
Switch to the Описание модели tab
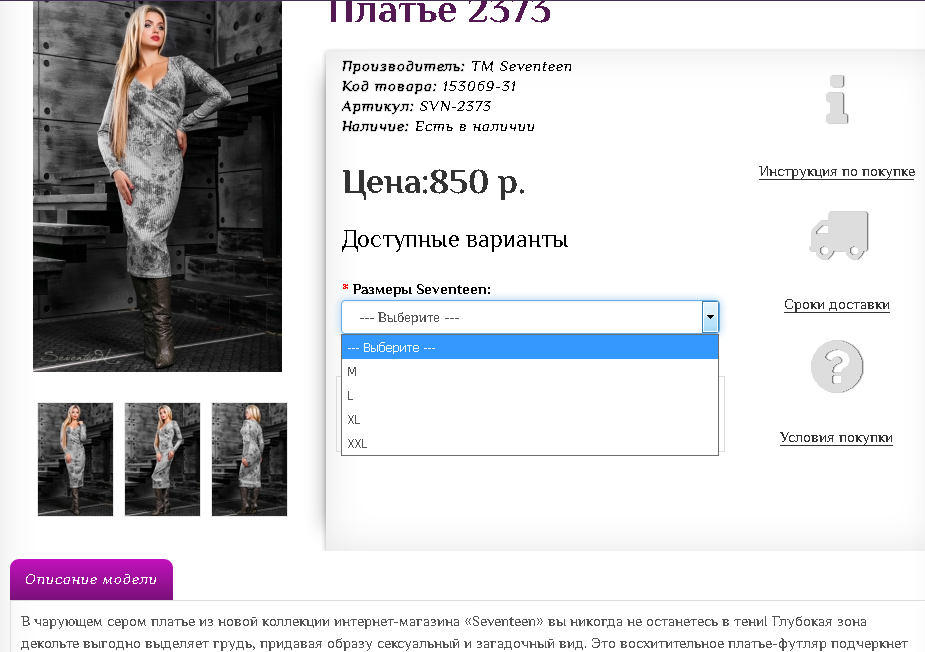click(x=91, y=580)
